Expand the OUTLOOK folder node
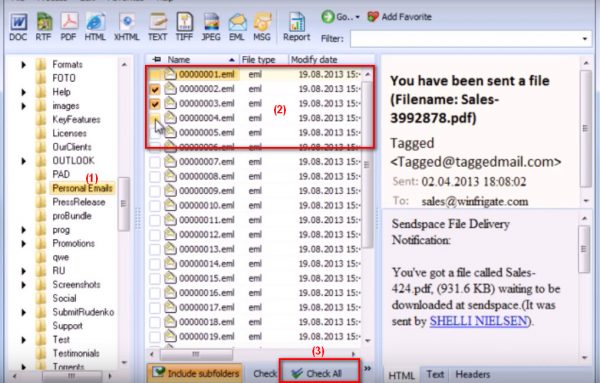 point(24,161)
